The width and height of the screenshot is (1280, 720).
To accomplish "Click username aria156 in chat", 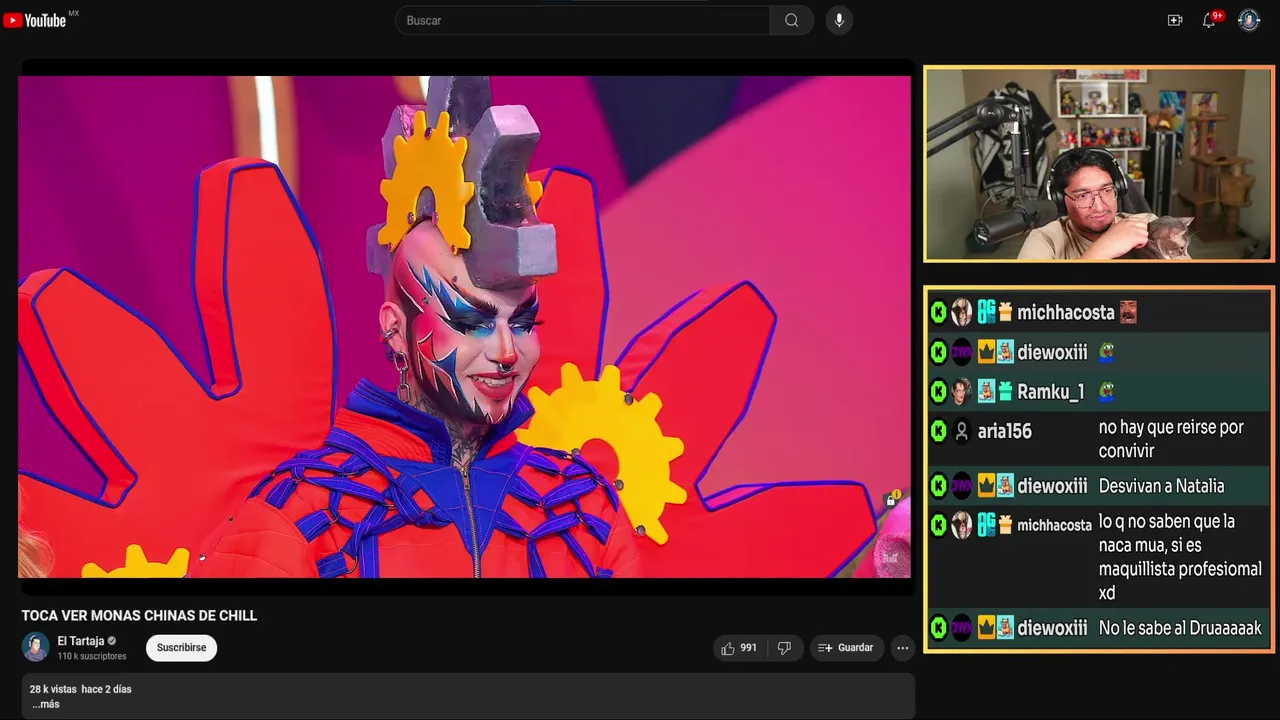I will 1004,431.
